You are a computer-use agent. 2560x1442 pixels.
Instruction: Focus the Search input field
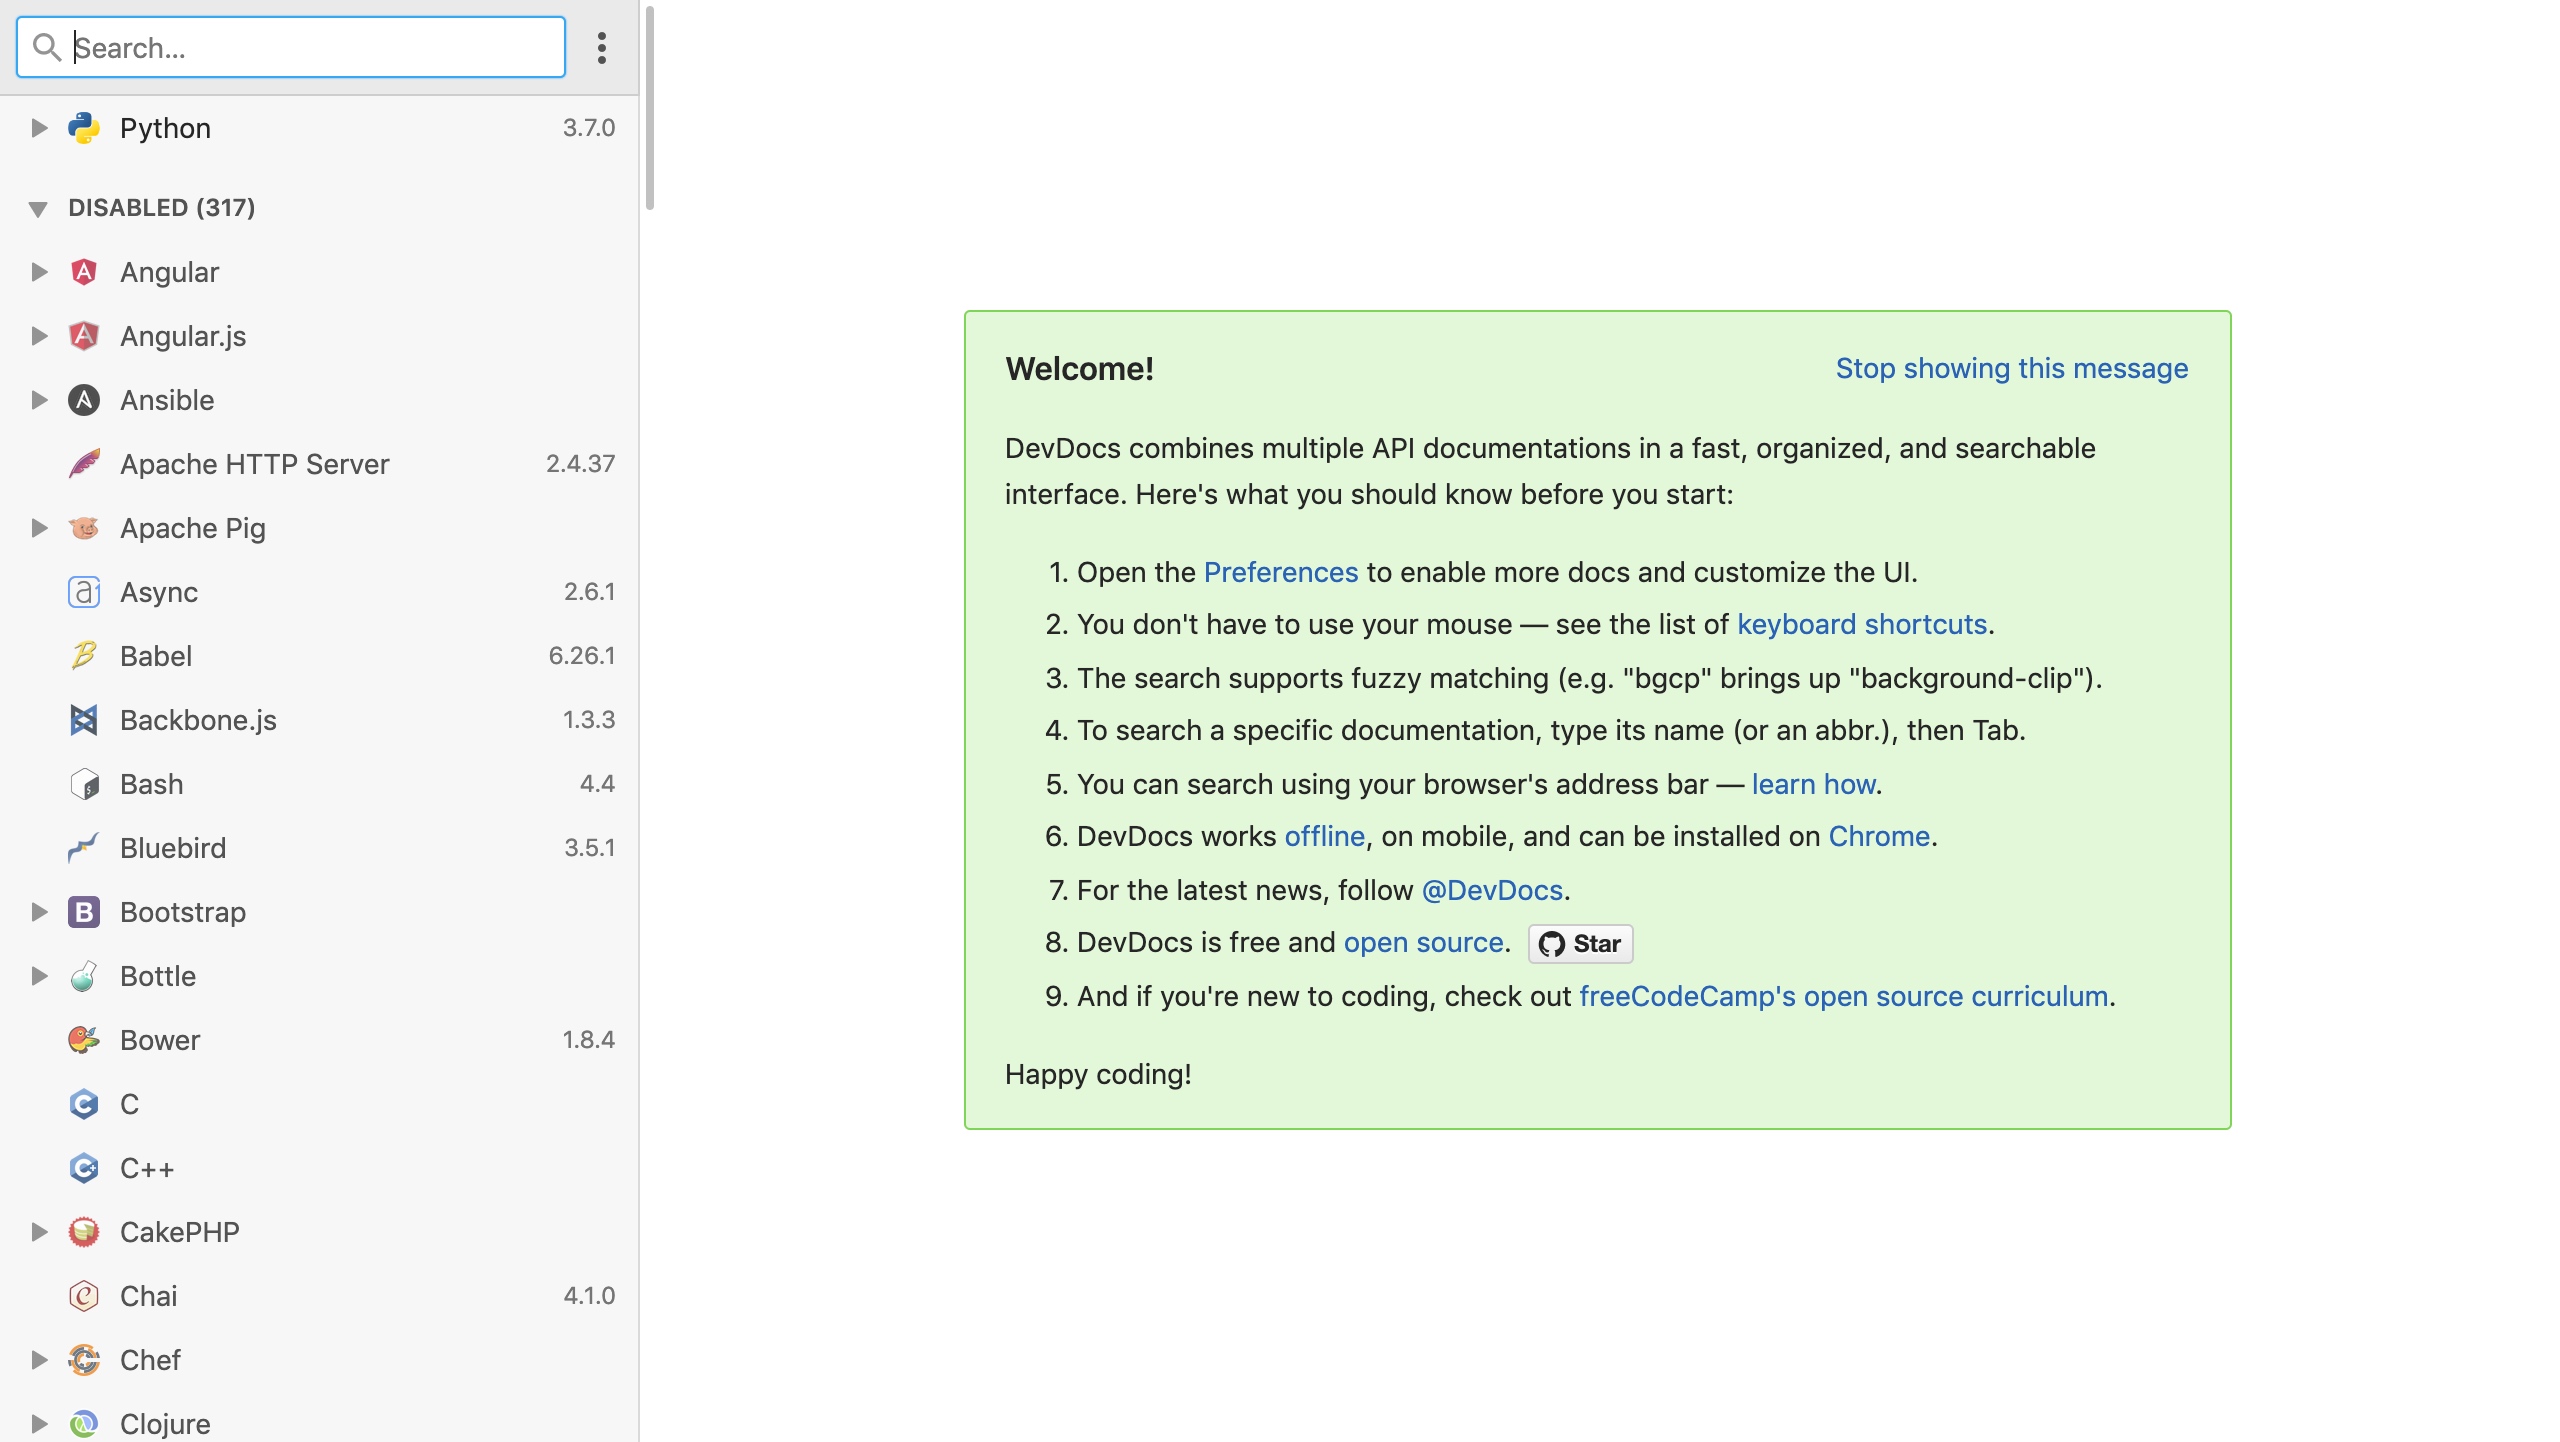[291, 47]
